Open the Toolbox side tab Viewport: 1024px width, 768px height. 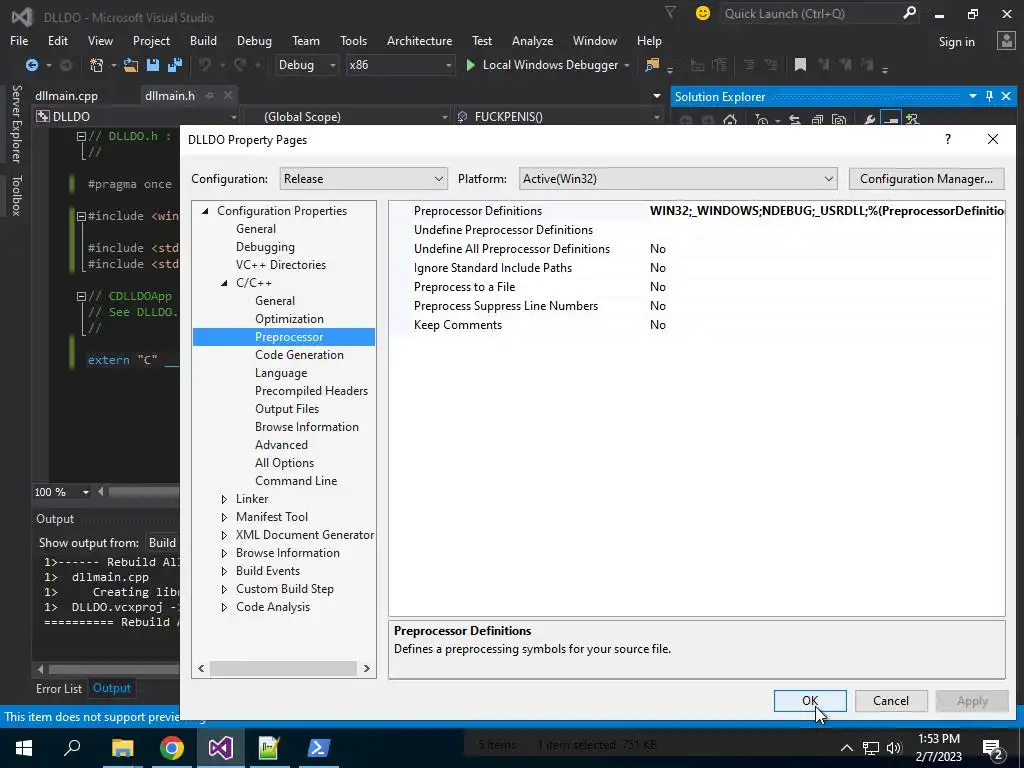(17, 195)
